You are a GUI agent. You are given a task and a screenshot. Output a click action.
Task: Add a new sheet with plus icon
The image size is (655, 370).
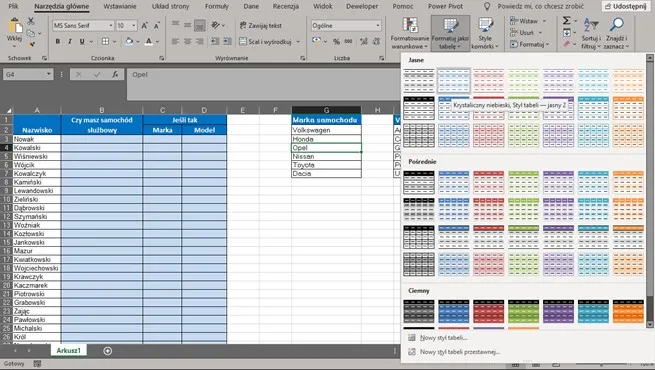[107, 351]
